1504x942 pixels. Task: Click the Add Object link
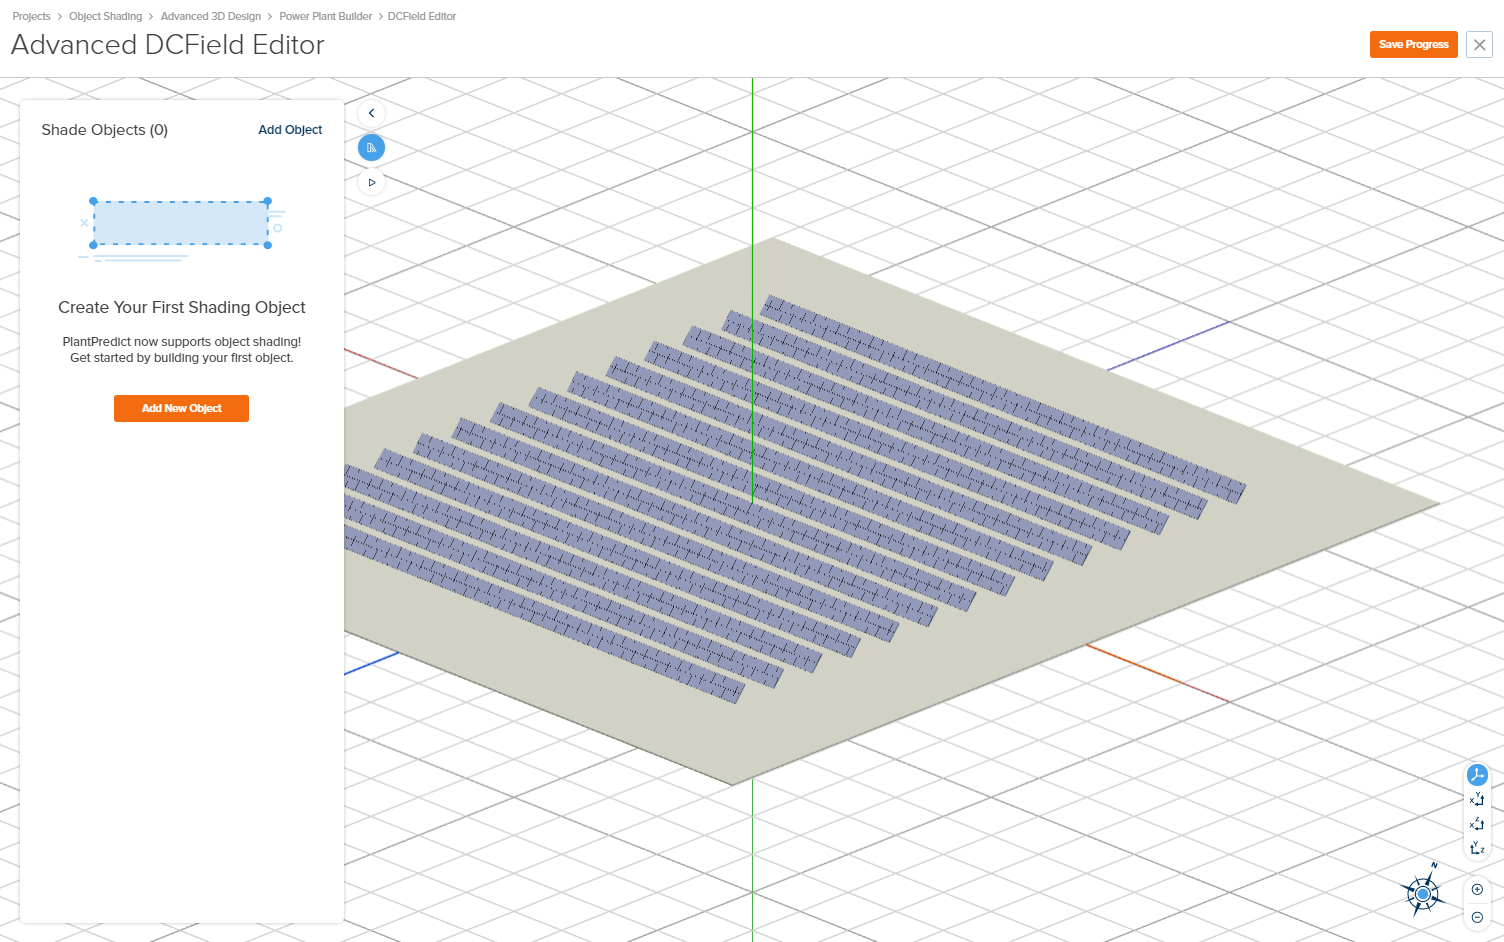point(290,130)
